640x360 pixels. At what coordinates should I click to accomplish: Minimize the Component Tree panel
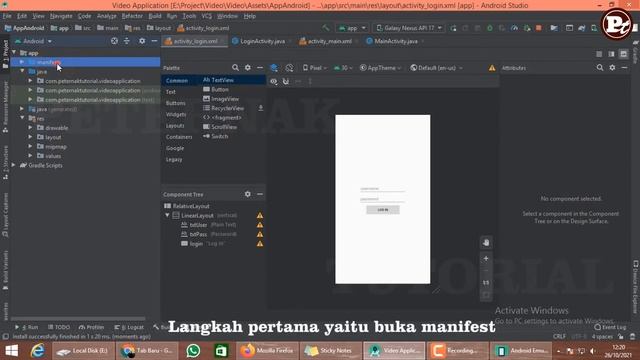tap(260, 194)
